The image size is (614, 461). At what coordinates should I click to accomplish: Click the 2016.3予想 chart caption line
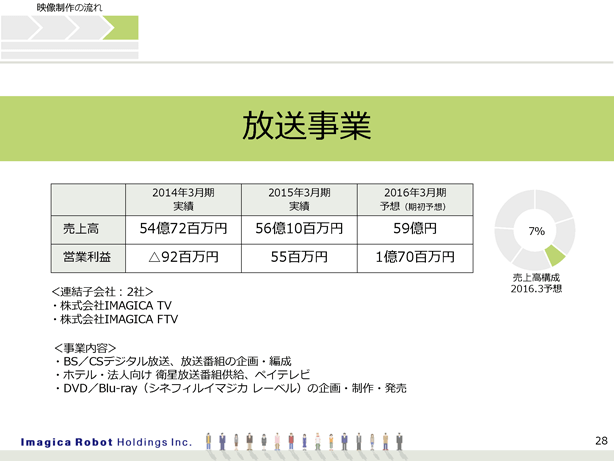coord(536,289)
